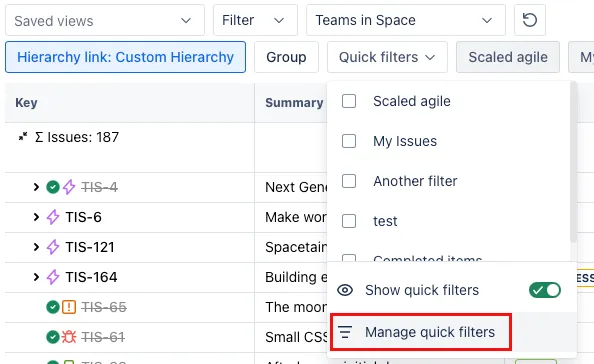
Task: Click the 'Building e' summary cell
Action: point(291,277)
